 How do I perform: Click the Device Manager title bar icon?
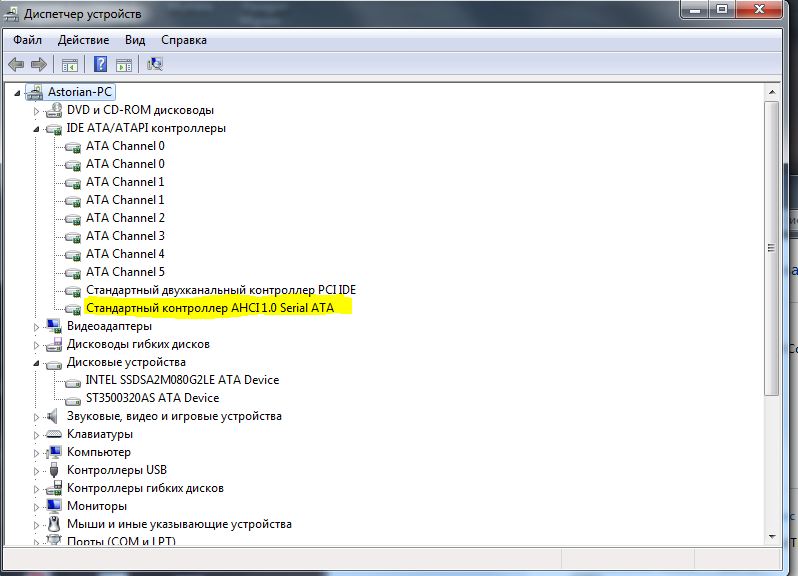[12, 14]
